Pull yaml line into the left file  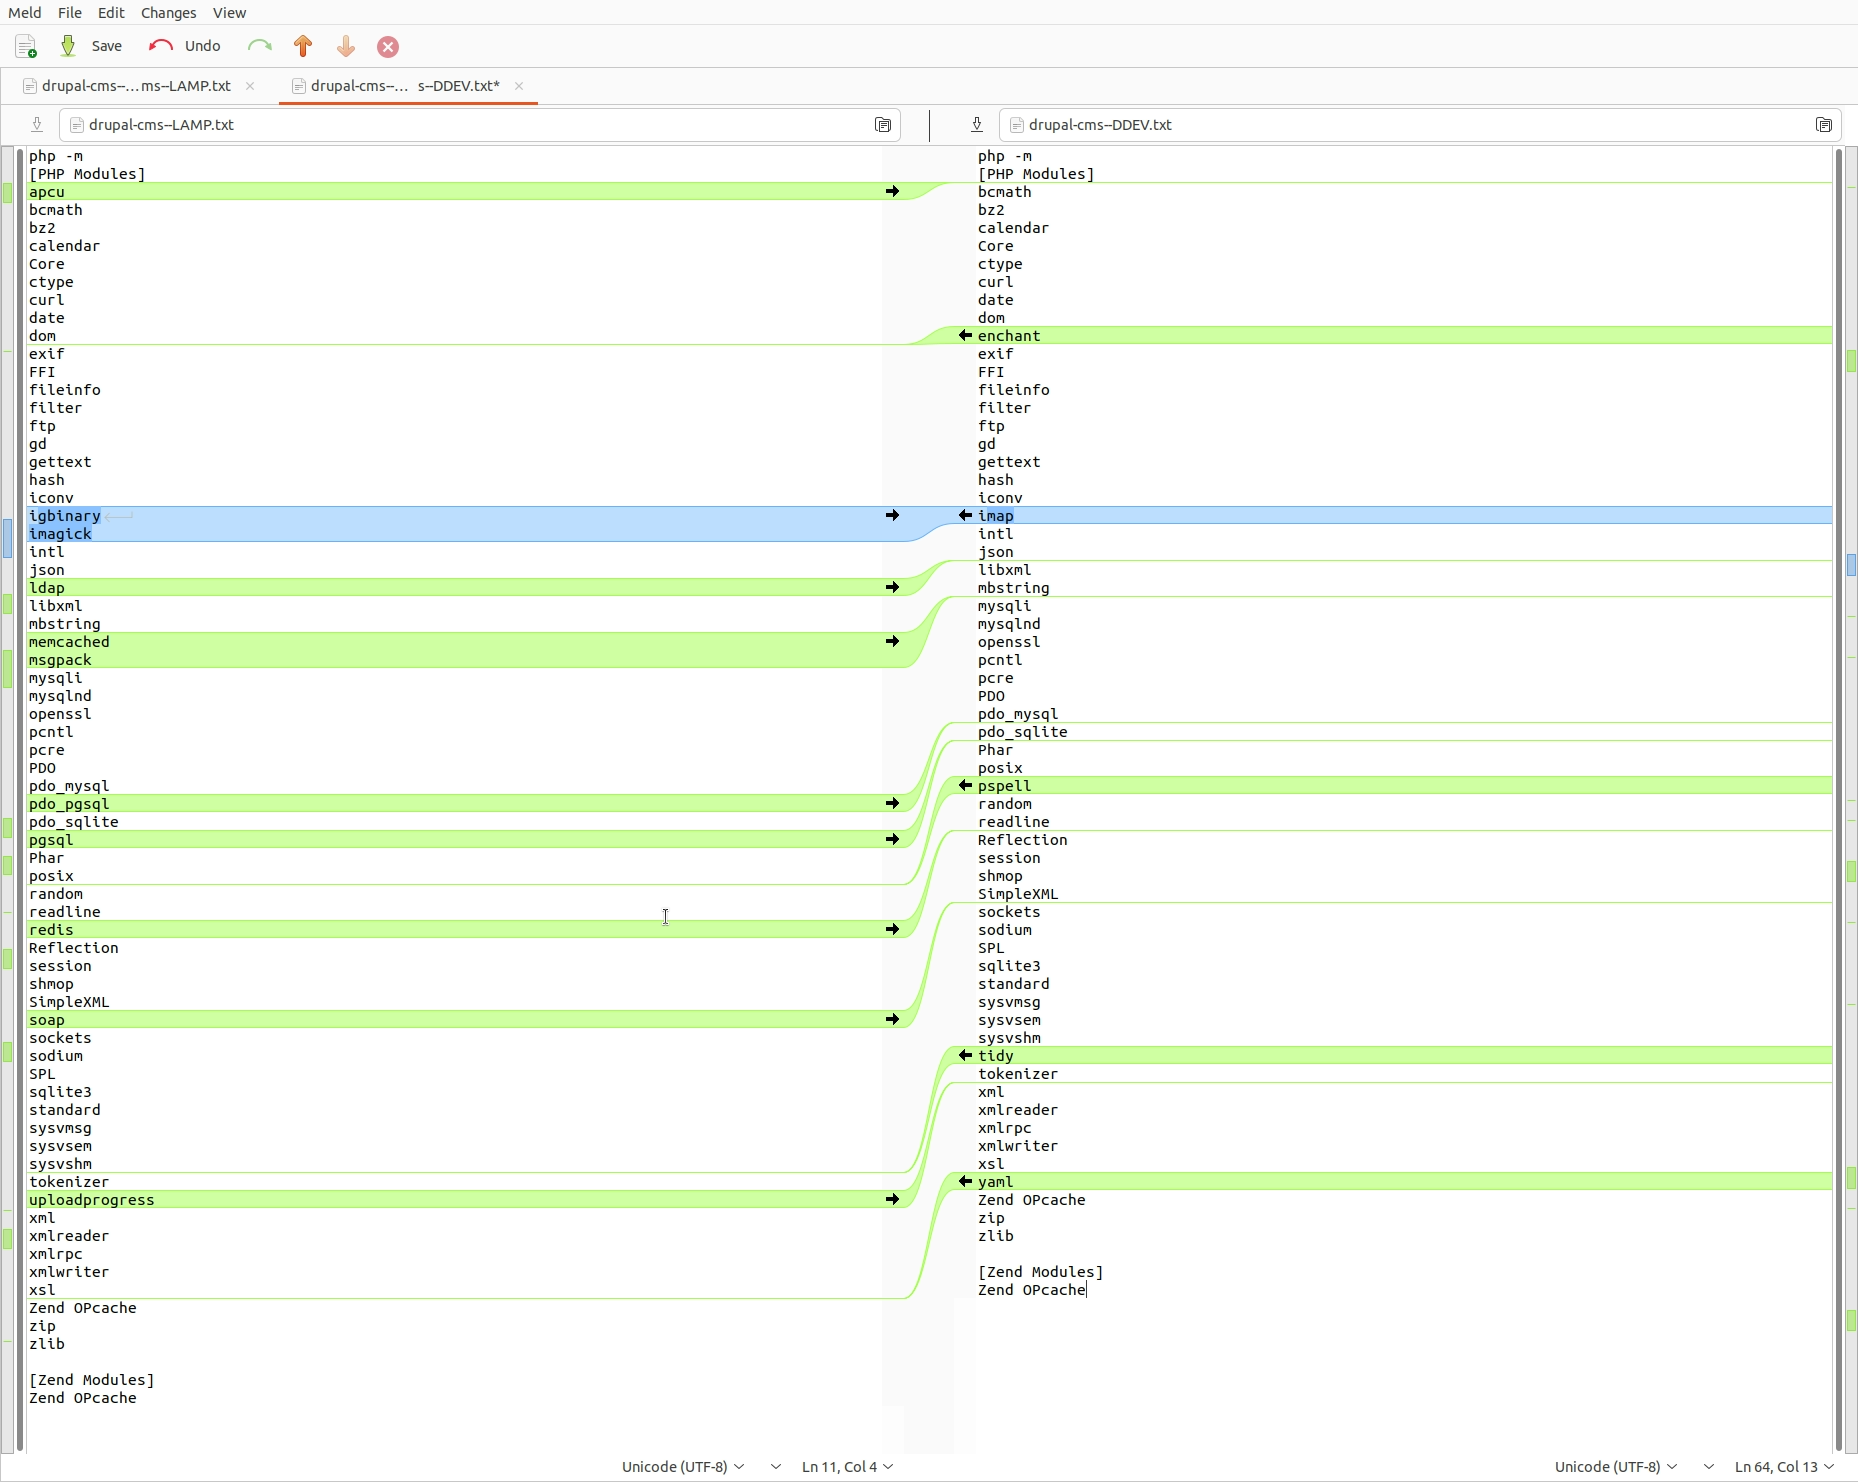point(965,1182)
